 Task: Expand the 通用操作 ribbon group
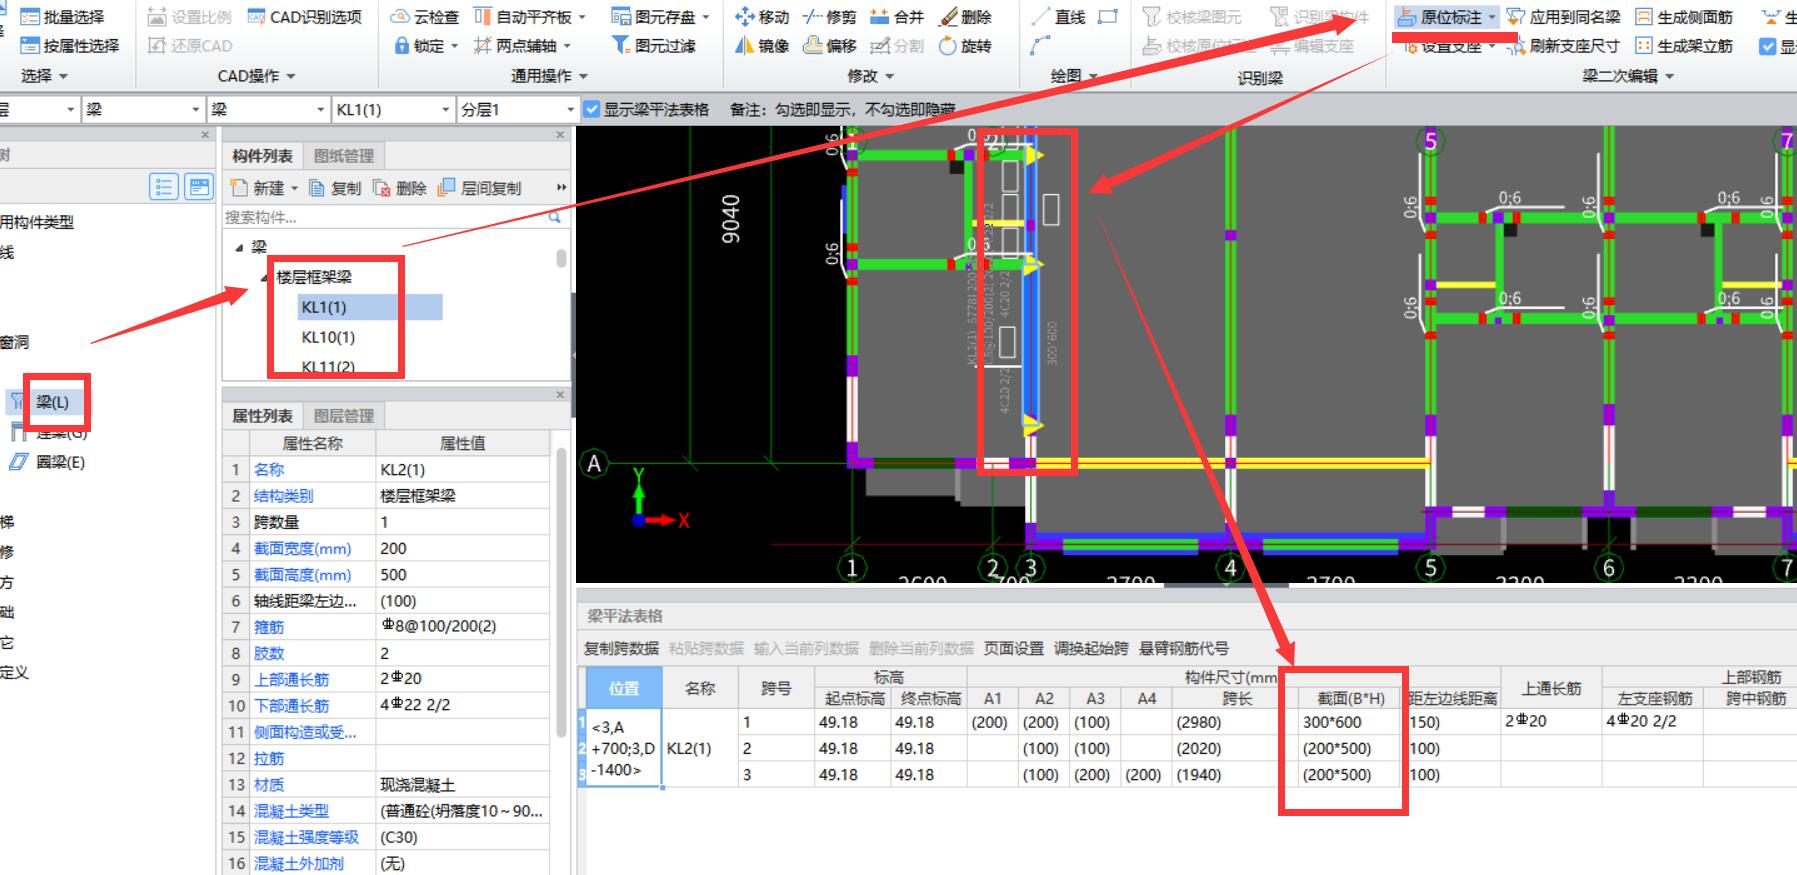coord(549,76)
